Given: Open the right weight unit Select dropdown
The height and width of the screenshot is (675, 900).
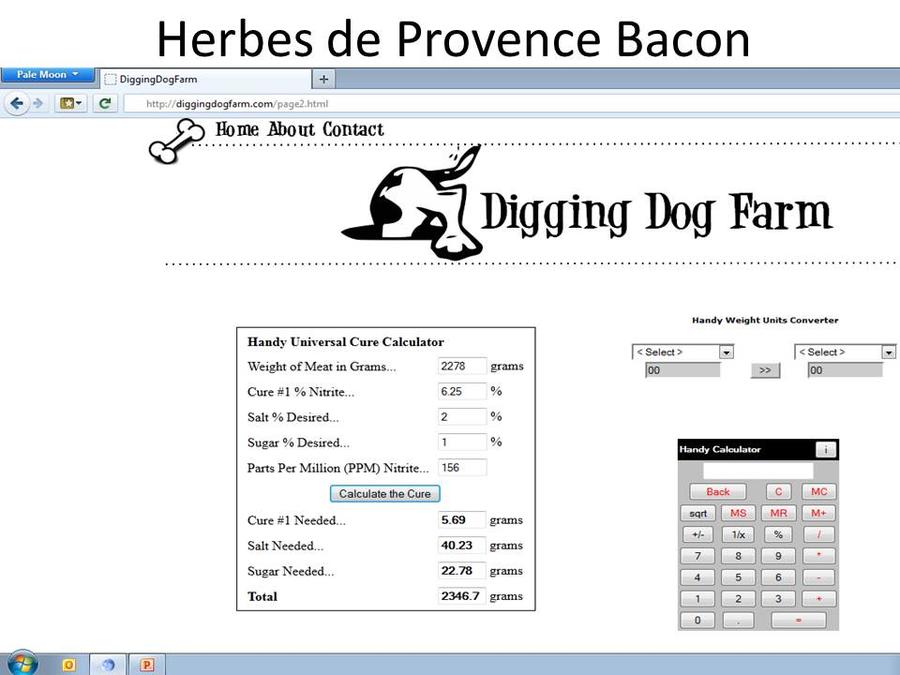Looking at the screenshot, I should coord(845,352).
